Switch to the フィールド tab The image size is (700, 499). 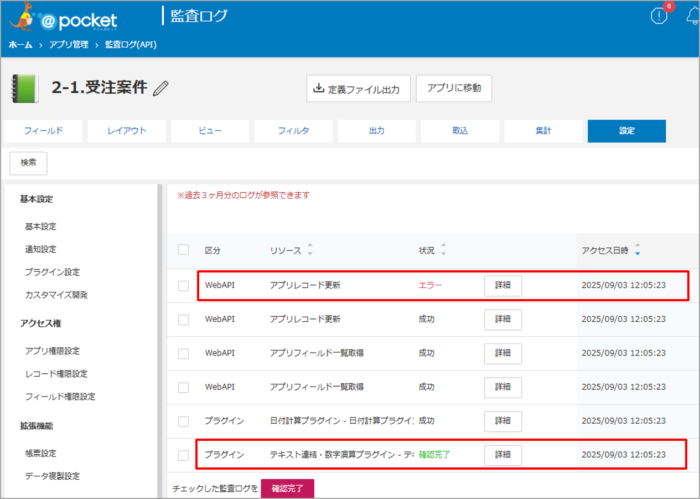pos(43,131)
